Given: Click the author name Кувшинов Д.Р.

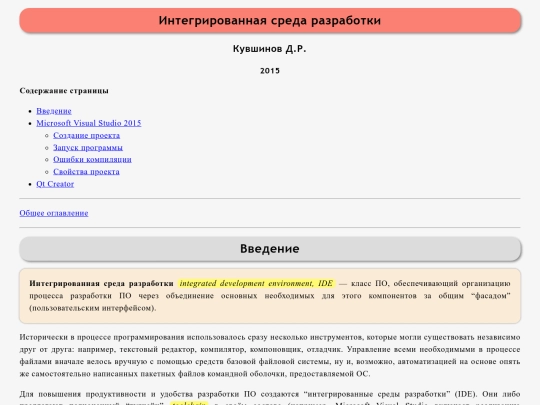Looking at the screenshot, I should point(270,49).
